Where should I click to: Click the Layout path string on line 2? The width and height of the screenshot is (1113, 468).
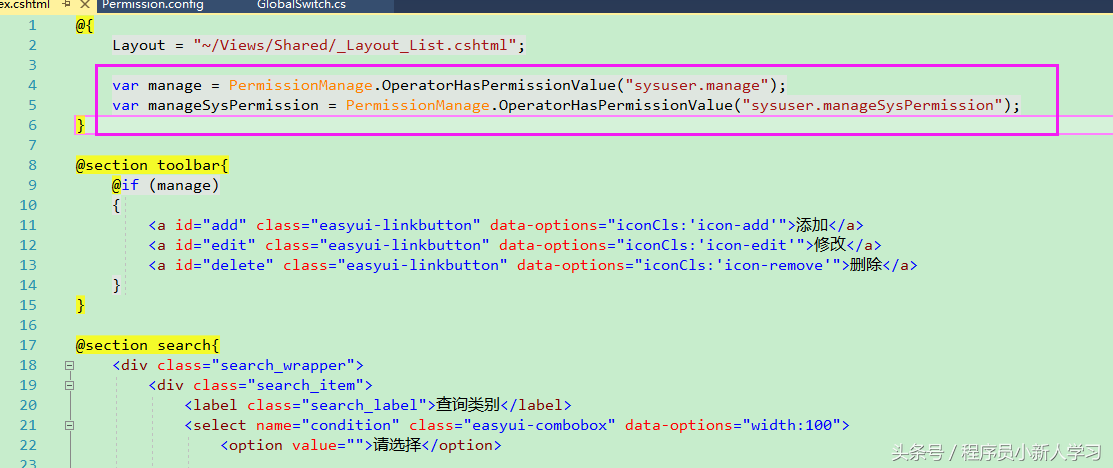click(x=355, y=46)
